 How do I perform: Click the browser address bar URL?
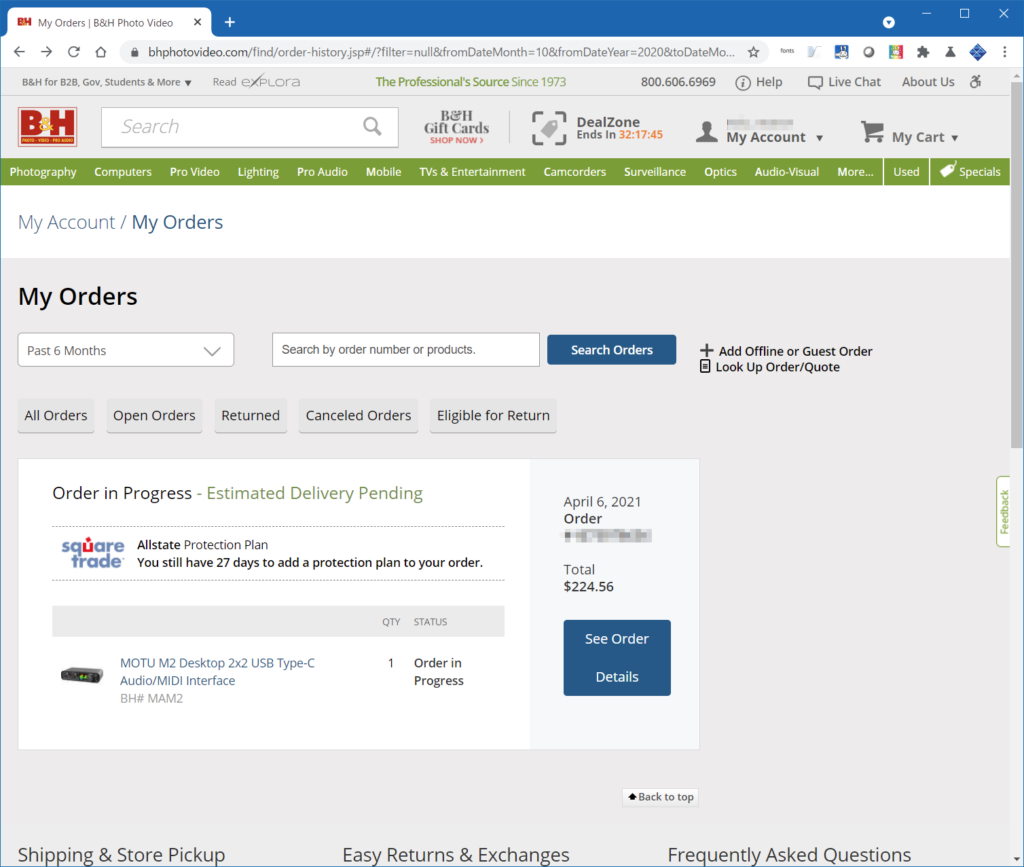[441, 52]
